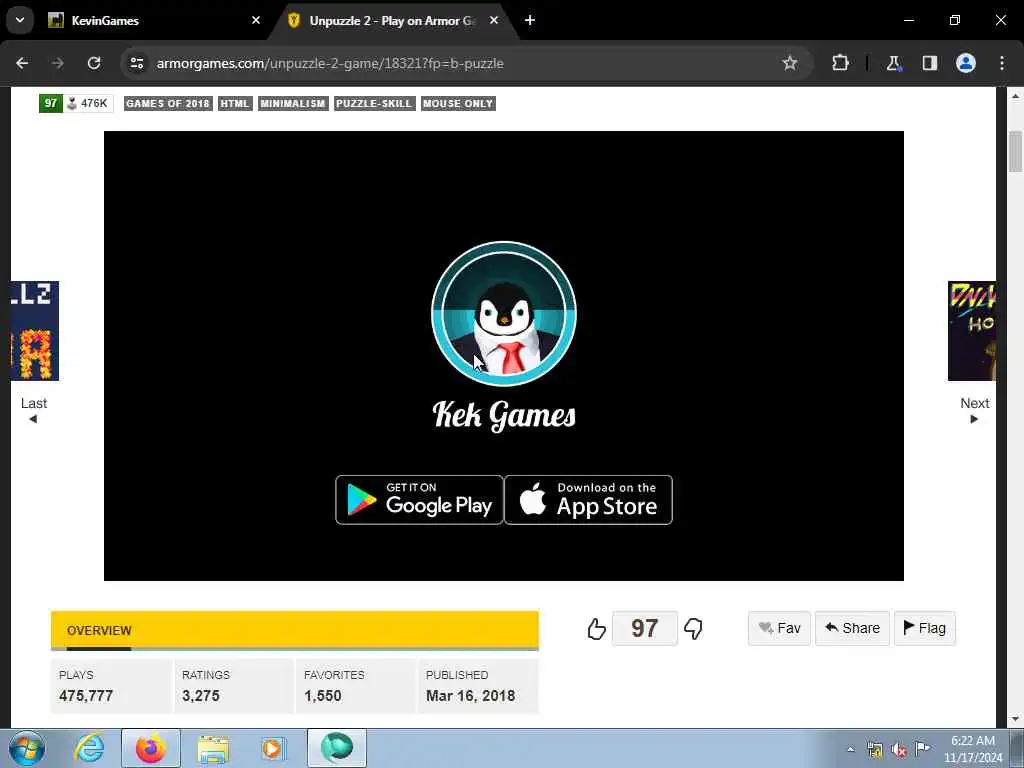Click the teal browser taskbar icon
The image size is (1024, 768).
tap(336, 748)
